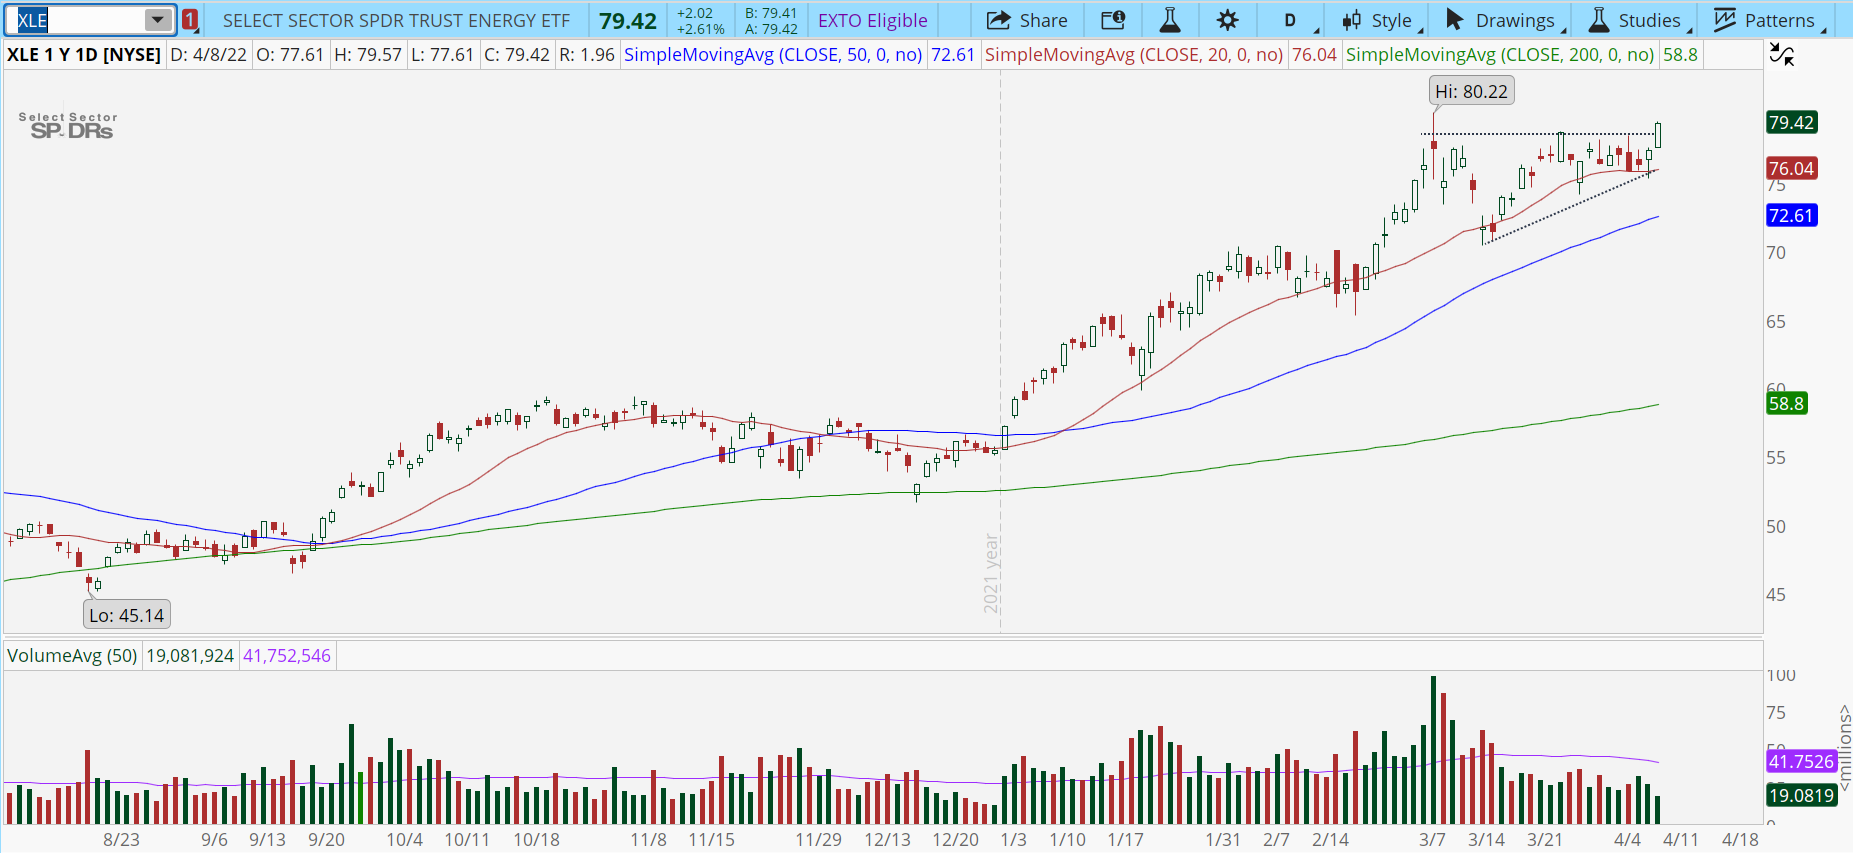Screen dimensions: 1853x853
Task: Click the blue 72.61 price-axis tag
Action: click(1791, 216)
